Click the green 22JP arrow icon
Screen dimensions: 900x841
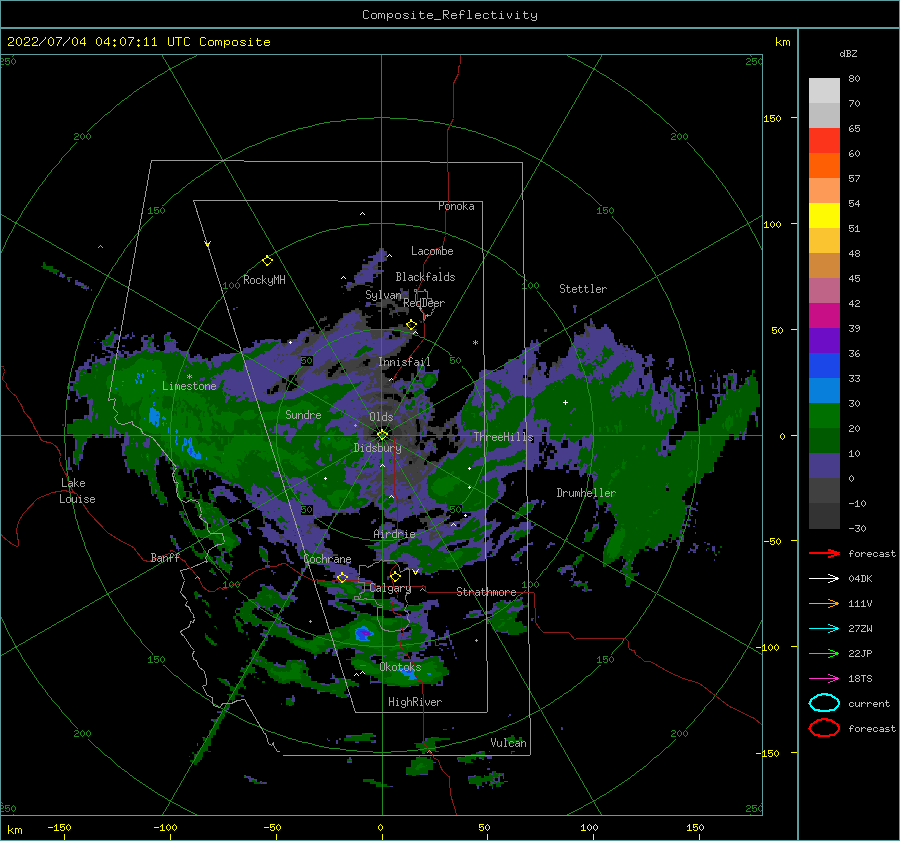pos(824,653)
